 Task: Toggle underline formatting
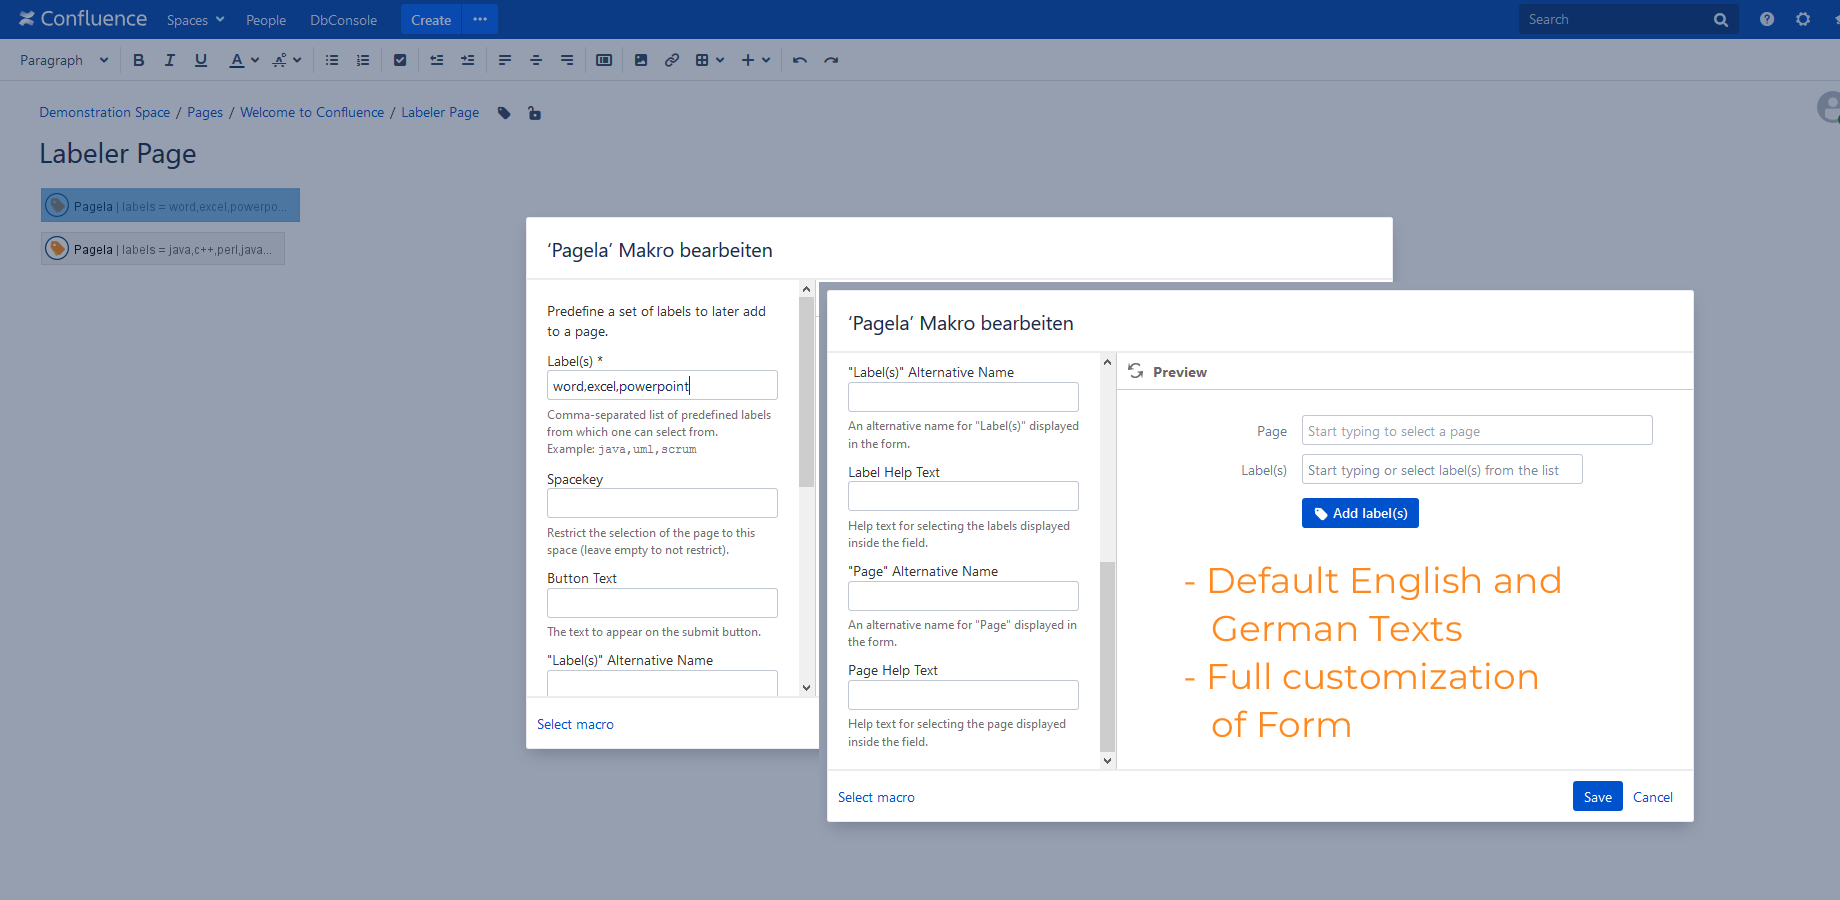(201, 60)
